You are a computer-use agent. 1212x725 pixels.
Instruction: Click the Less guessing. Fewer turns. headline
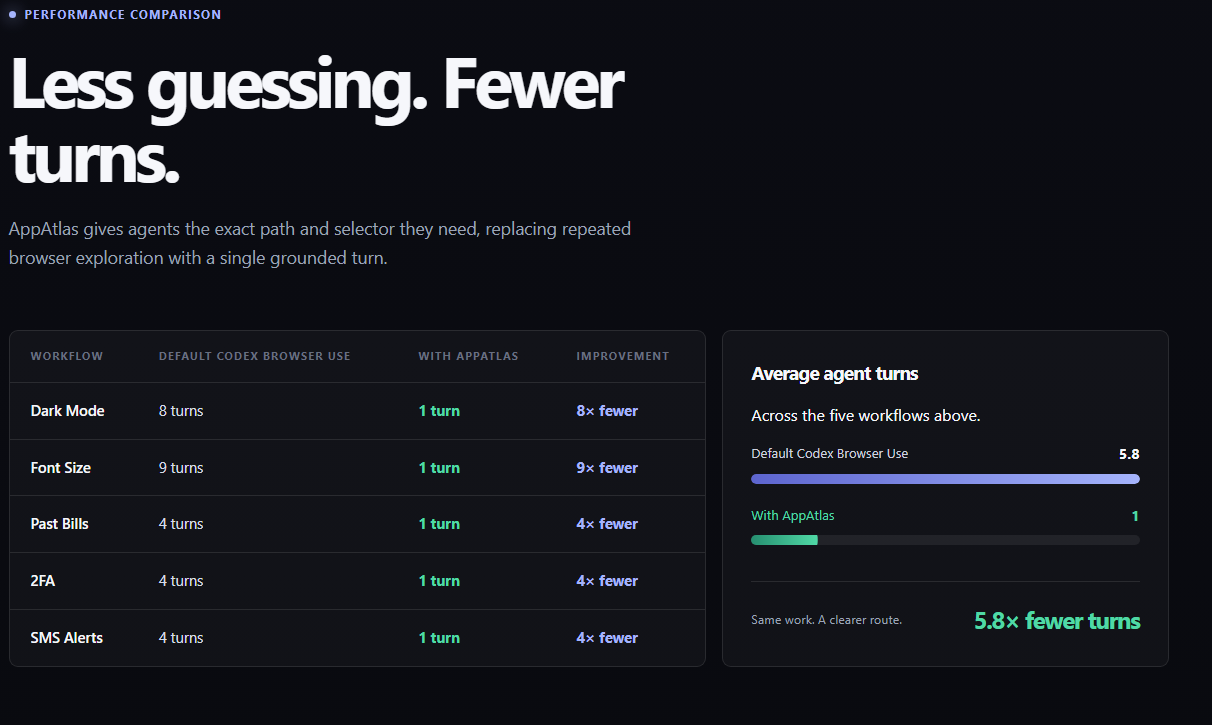[316, 122]
